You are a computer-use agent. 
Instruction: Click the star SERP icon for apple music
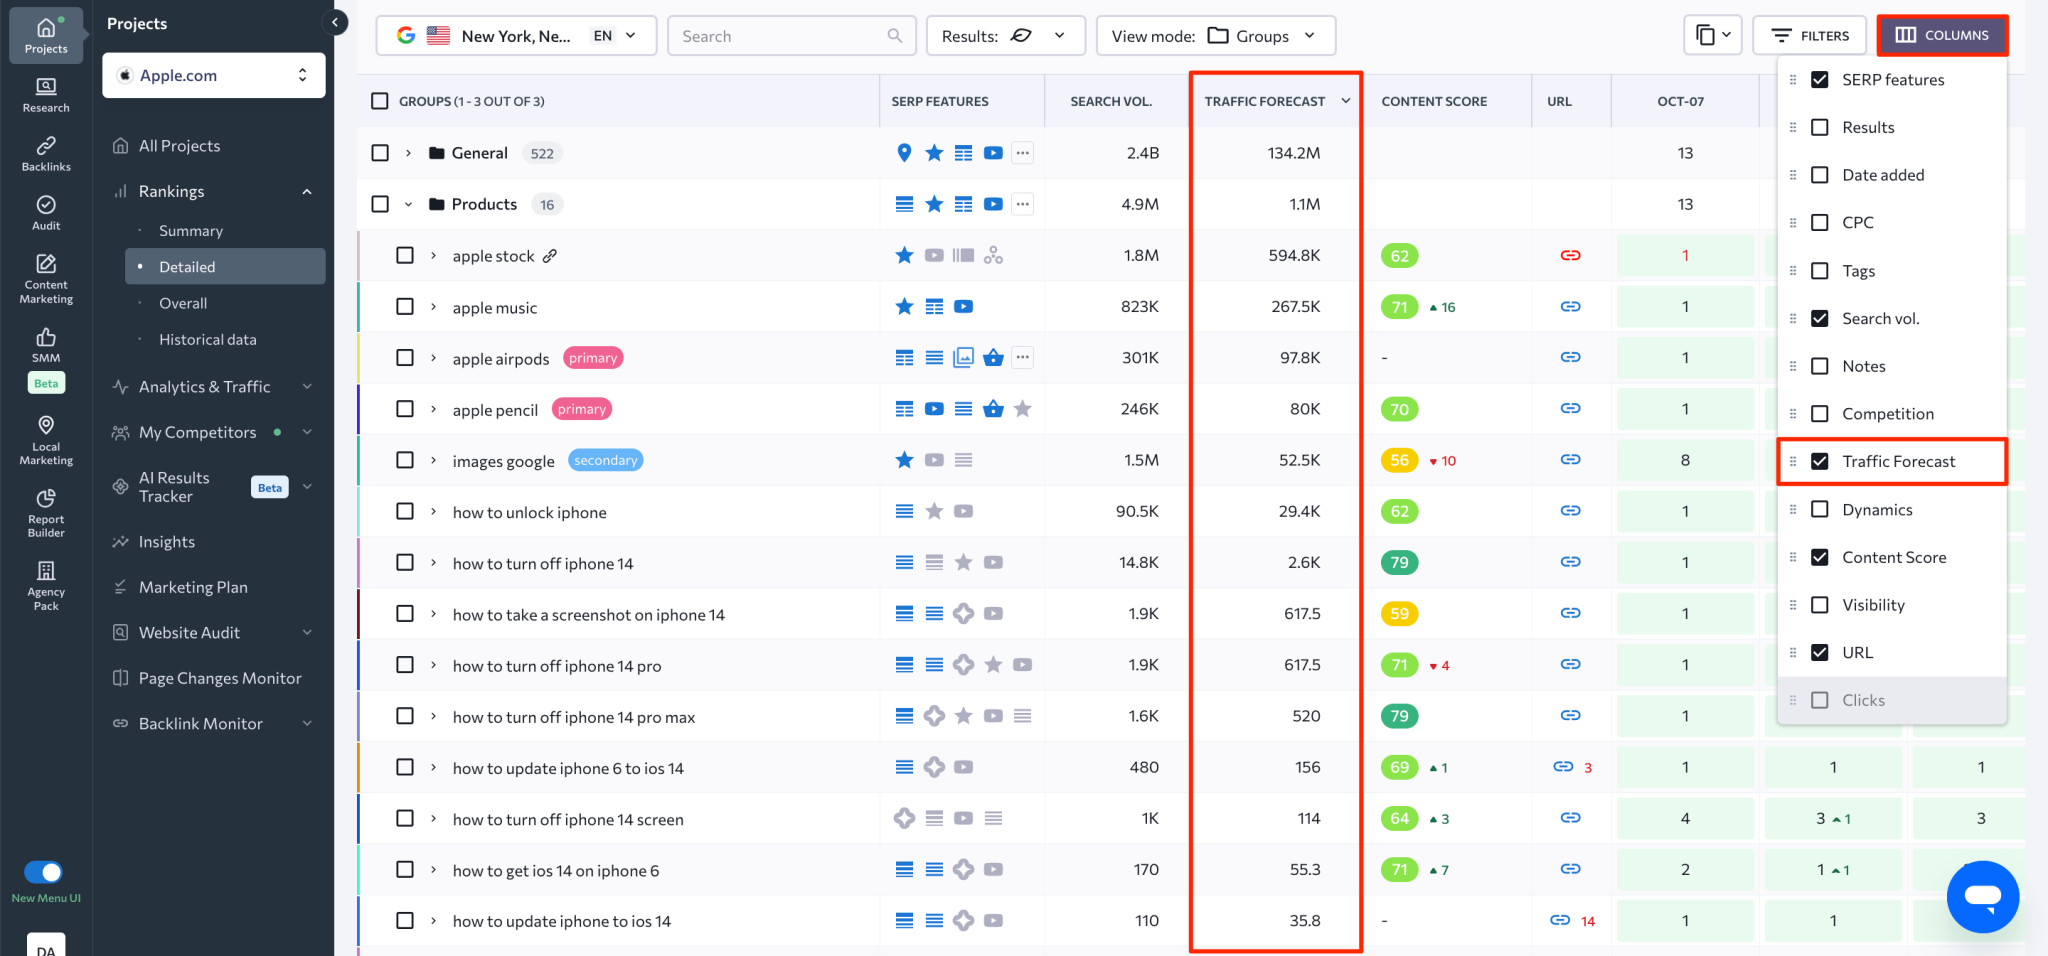[x=904, y=307]
